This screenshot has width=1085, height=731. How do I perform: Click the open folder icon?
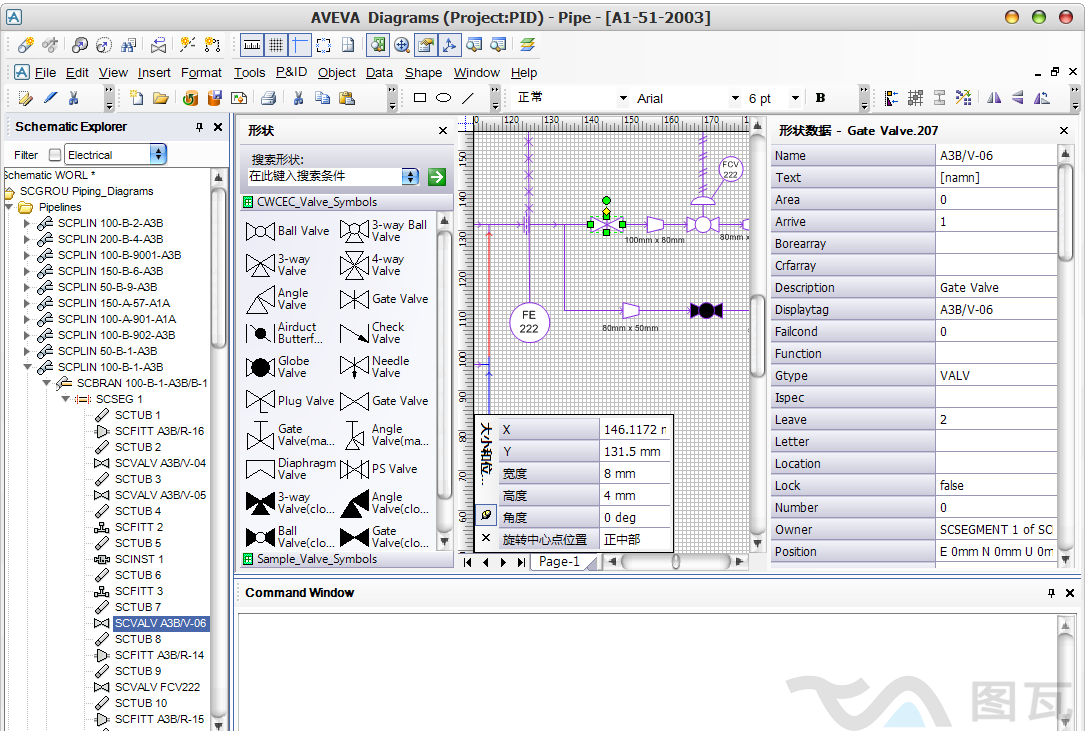click(161, 98)
